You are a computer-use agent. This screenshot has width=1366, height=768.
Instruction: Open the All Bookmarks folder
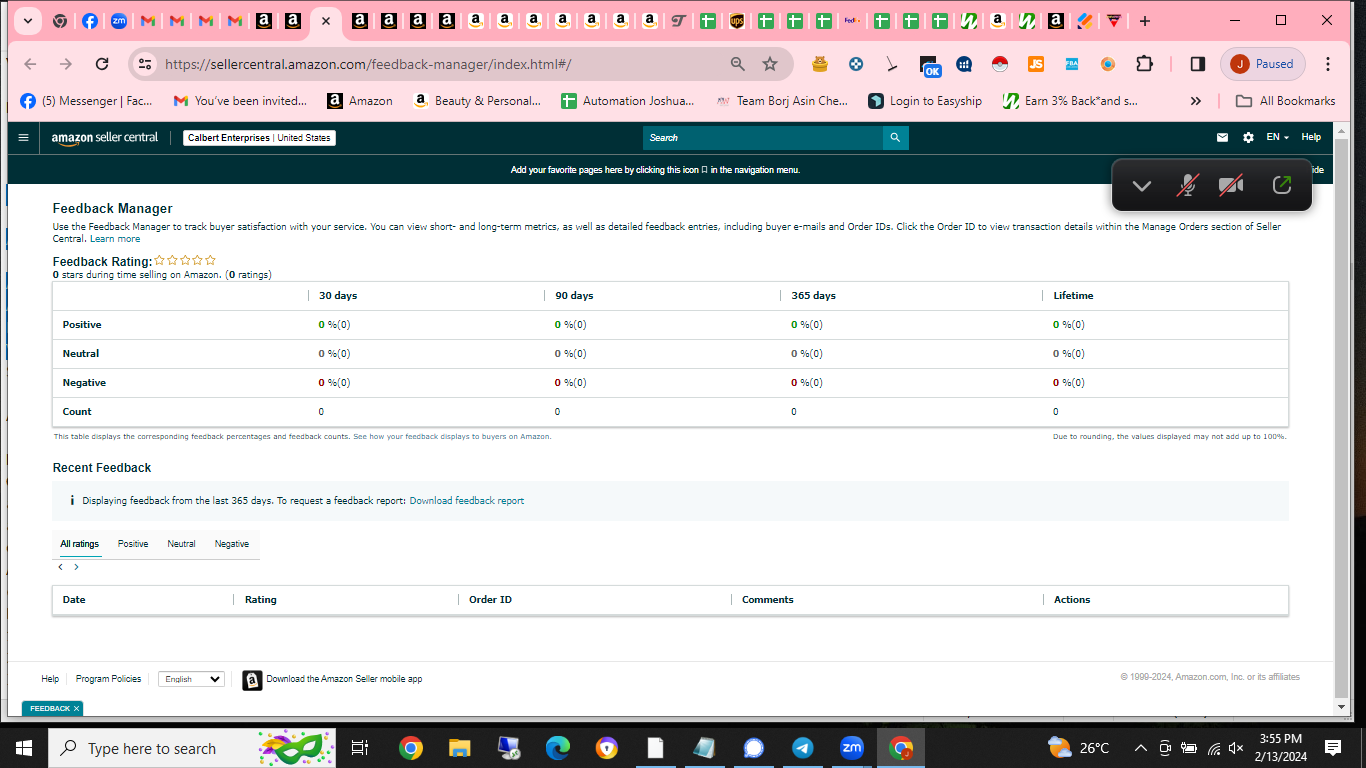1286,101
